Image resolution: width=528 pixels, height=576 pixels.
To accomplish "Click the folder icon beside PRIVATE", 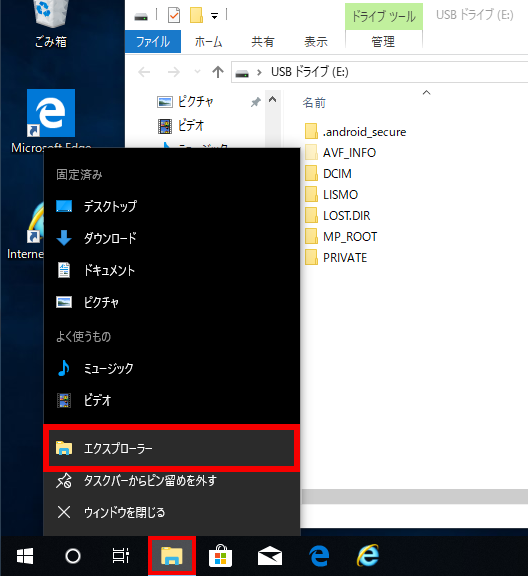I will point(311,257).
